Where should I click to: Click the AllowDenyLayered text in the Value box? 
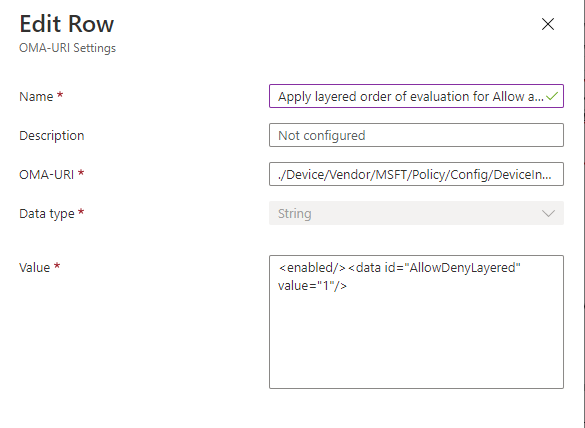464,268
